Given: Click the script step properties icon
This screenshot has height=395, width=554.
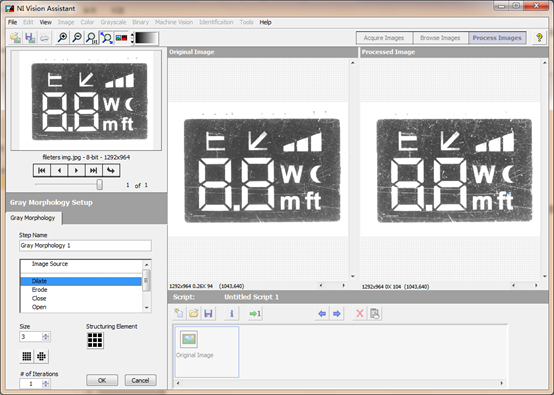Looking at the screenshot, I should 375,313.
